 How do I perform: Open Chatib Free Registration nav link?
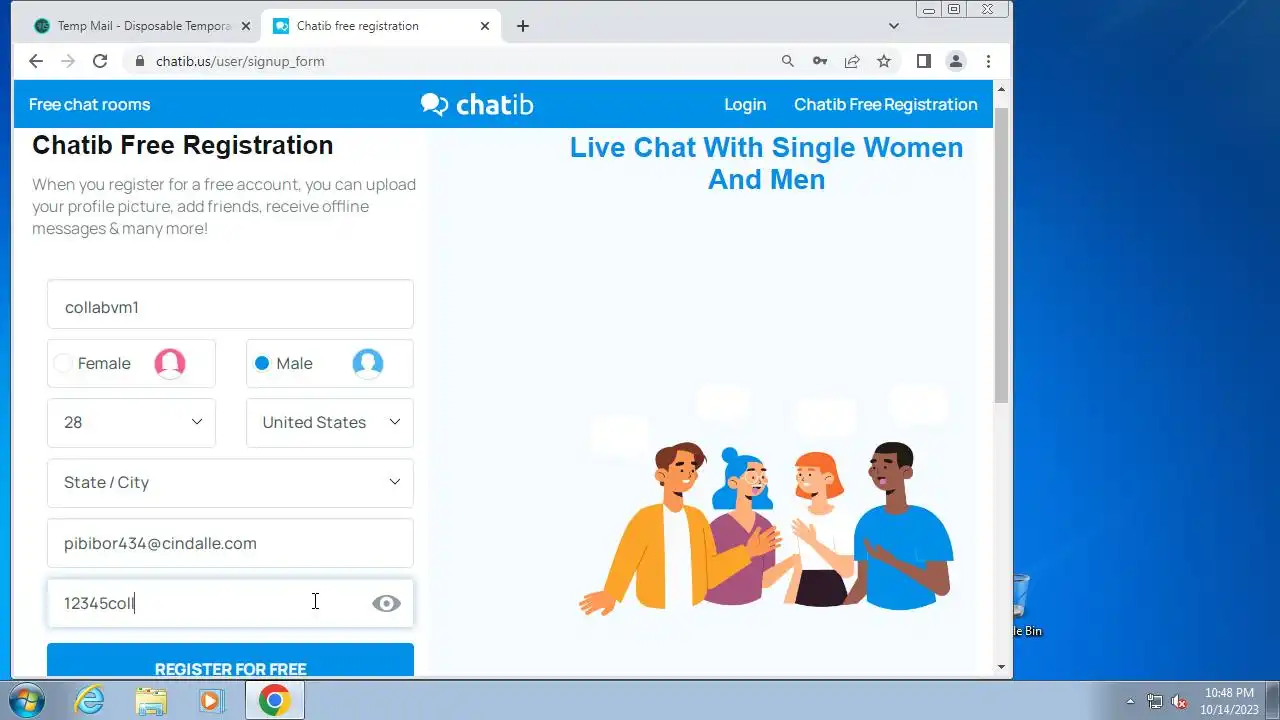pos(886,104)
